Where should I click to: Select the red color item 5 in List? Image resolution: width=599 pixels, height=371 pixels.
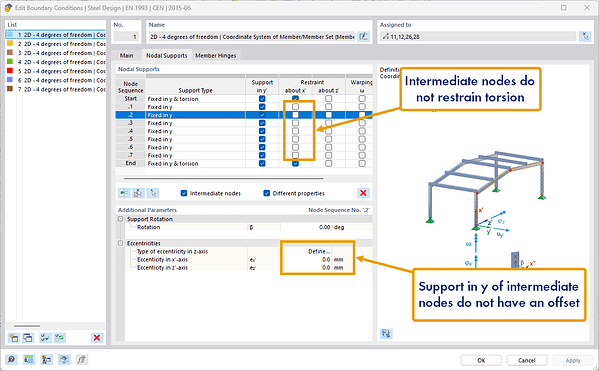tap(56, 71)
